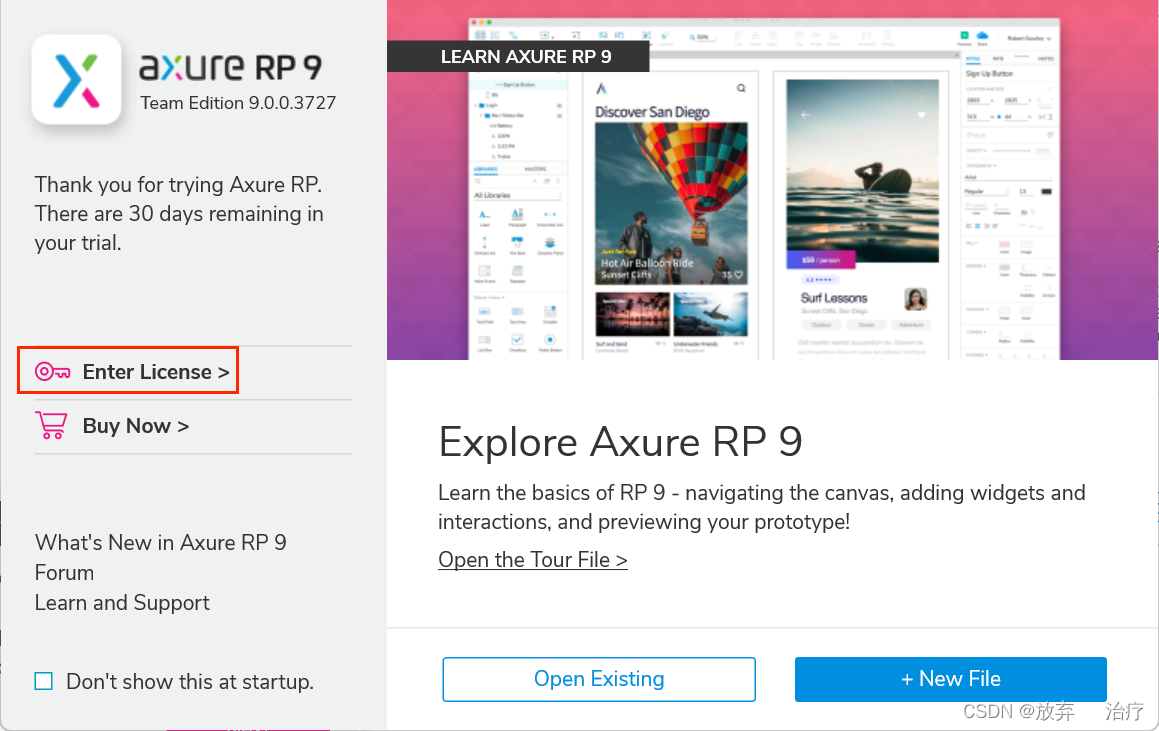The height and width of the screenshot is (731, 1159).
Task: Check Don't show this at startup
Action: [x=43, y=681]
